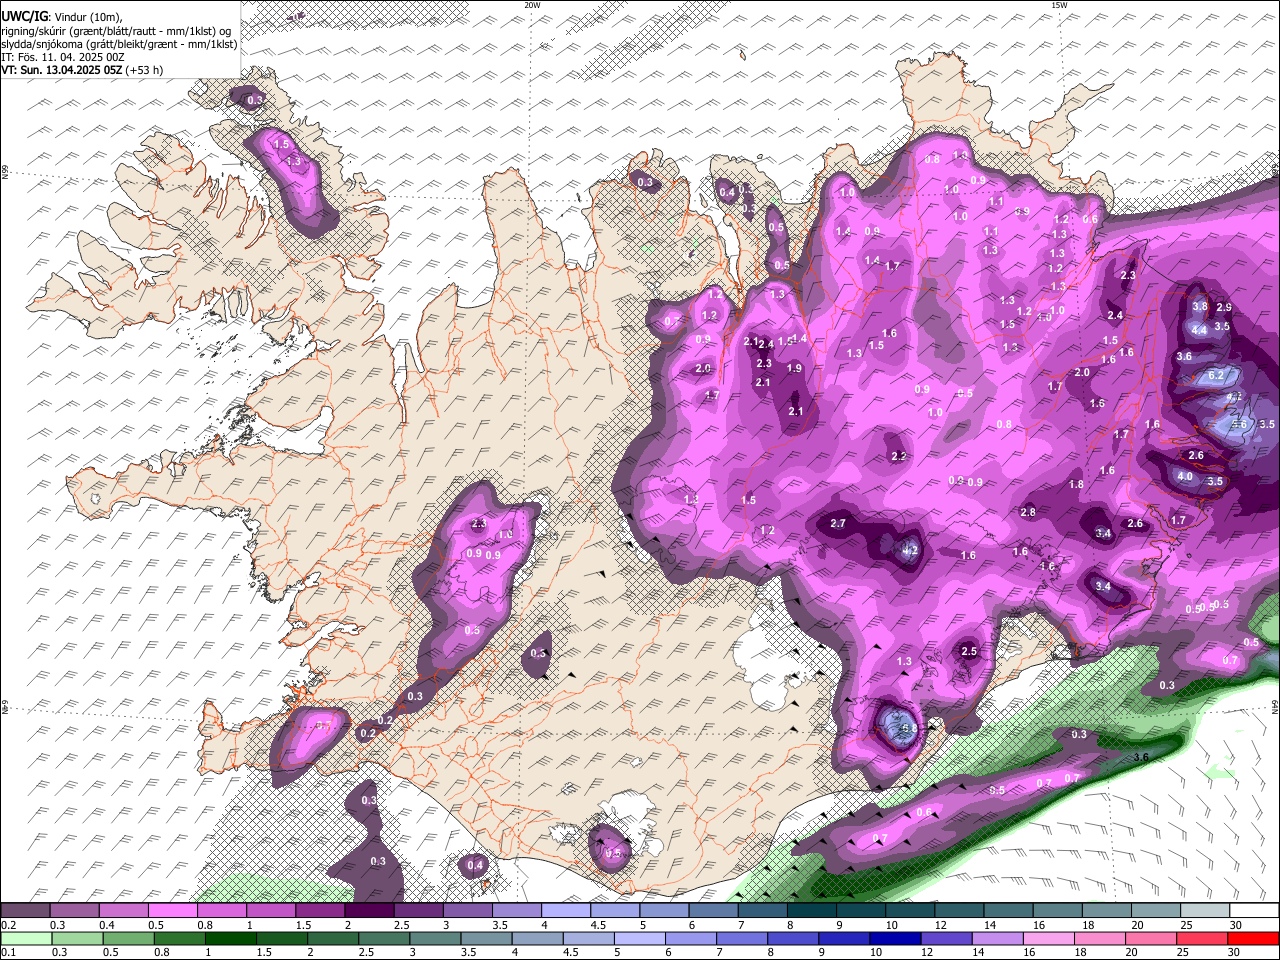Select the 0.4 label in the snow legend
The height and width of the screenshot is (960, 1280).
pos(107,925)
